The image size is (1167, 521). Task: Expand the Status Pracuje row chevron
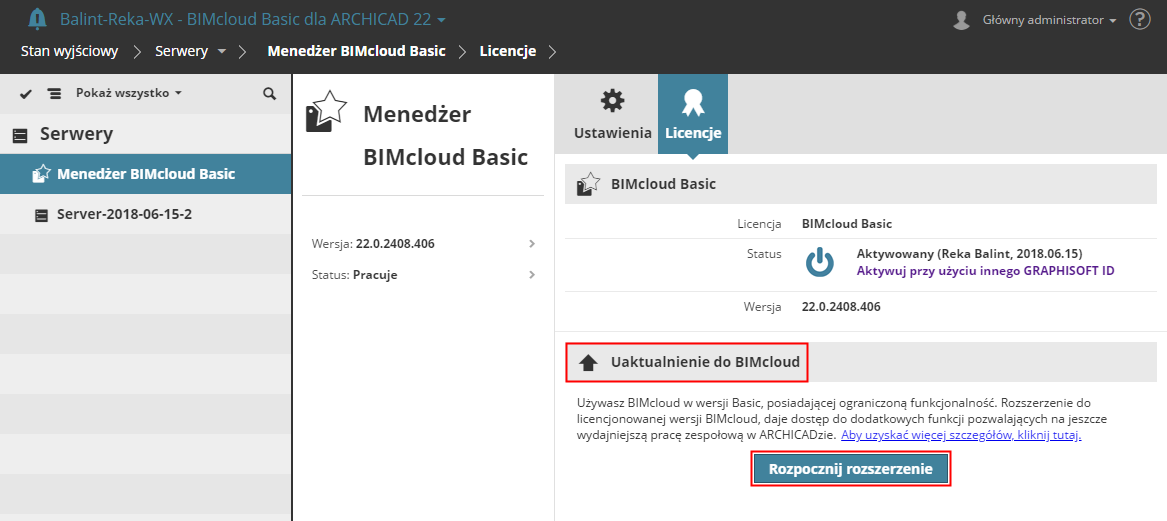coord(531,275)
